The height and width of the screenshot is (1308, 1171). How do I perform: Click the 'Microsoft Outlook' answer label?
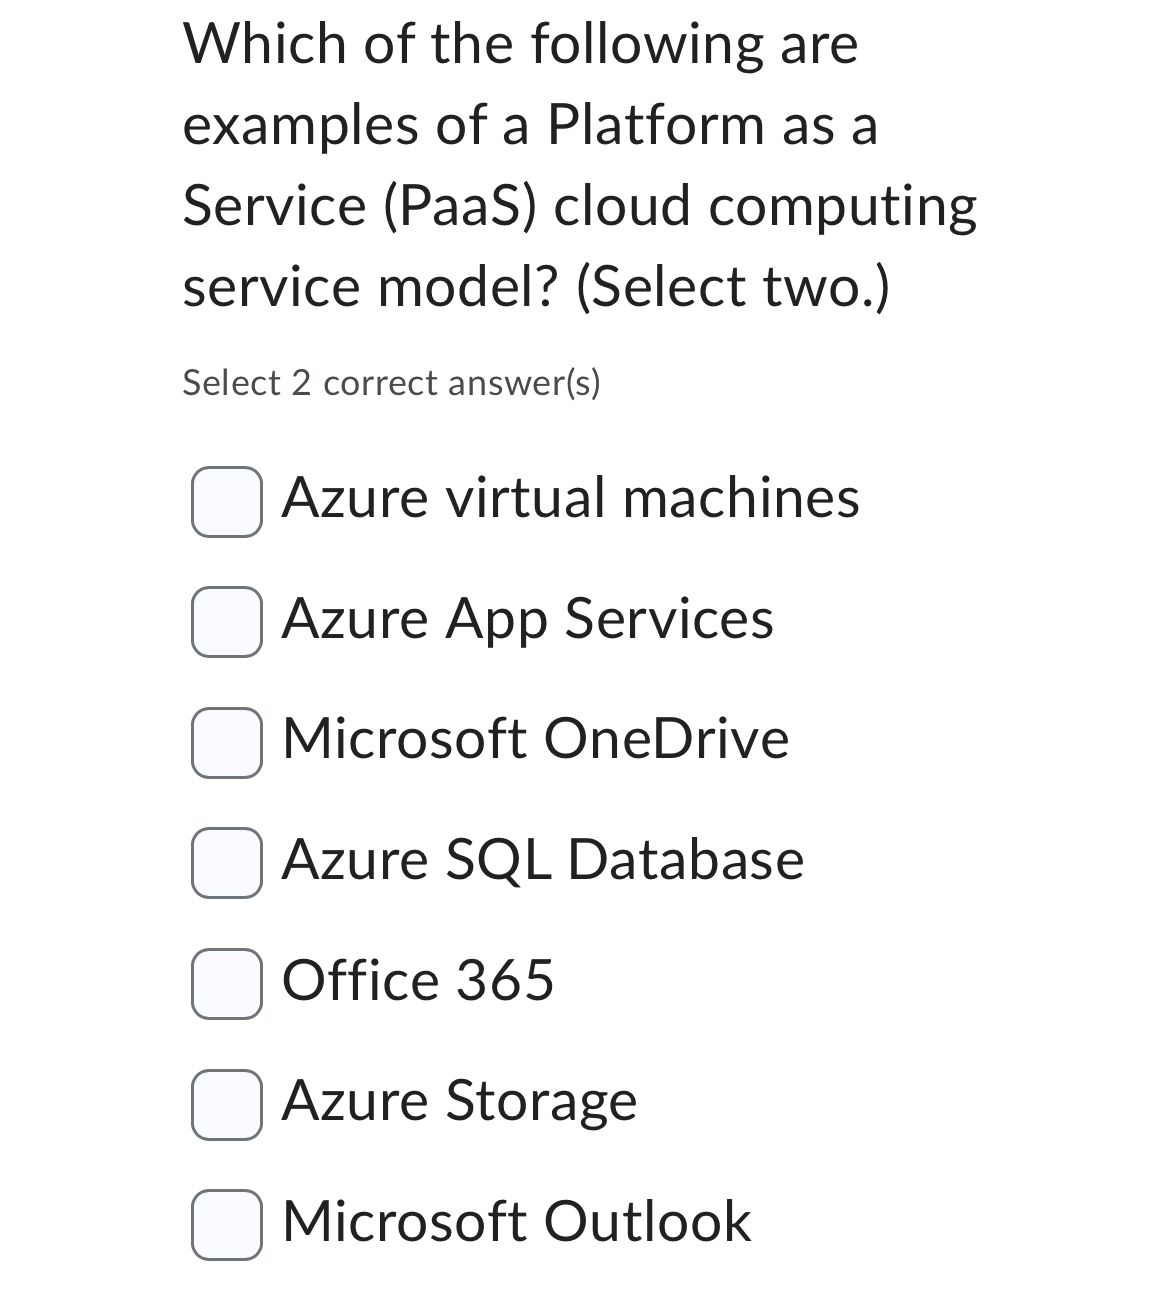pos(516,1221)
